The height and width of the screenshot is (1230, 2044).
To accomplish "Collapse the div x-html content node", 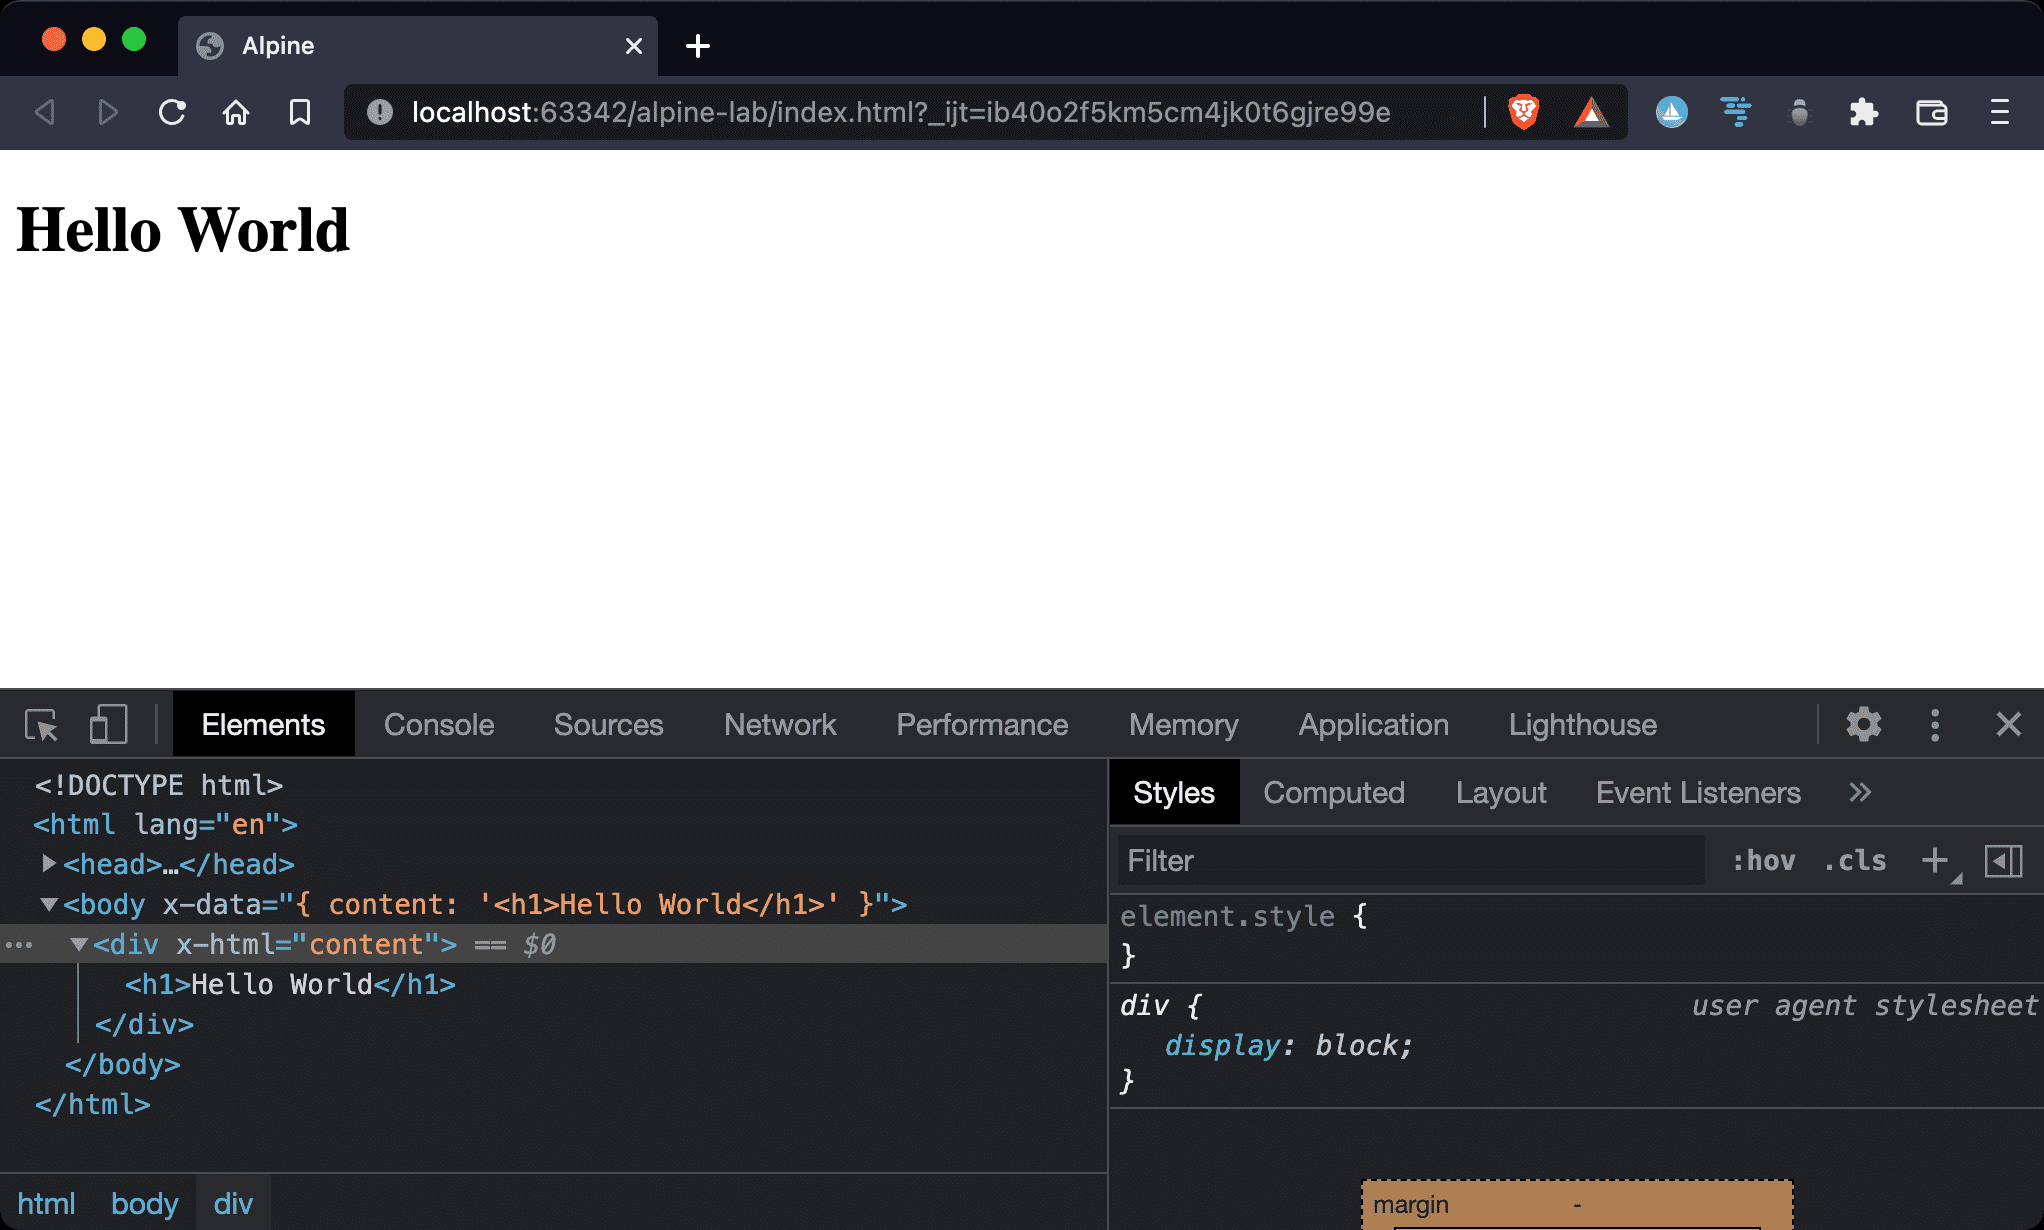I will (x=80, y=945).
